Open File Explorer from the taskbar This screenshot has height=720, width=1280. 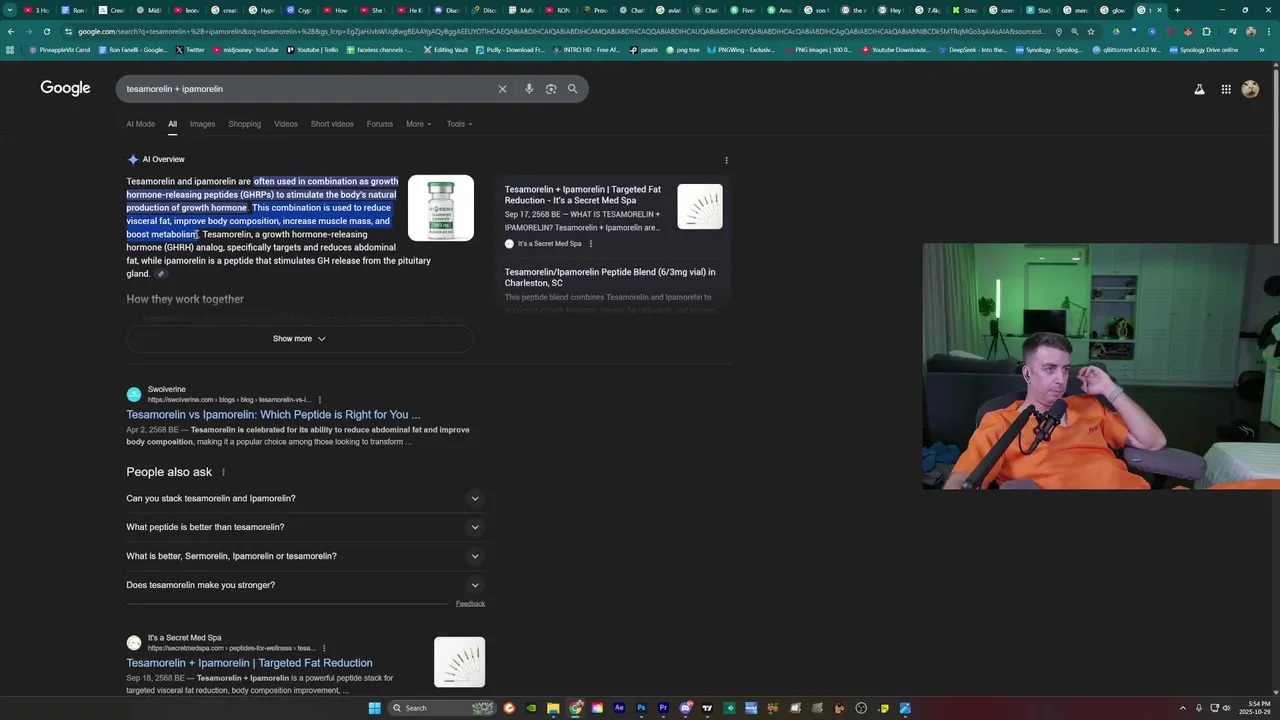[553, 708]
